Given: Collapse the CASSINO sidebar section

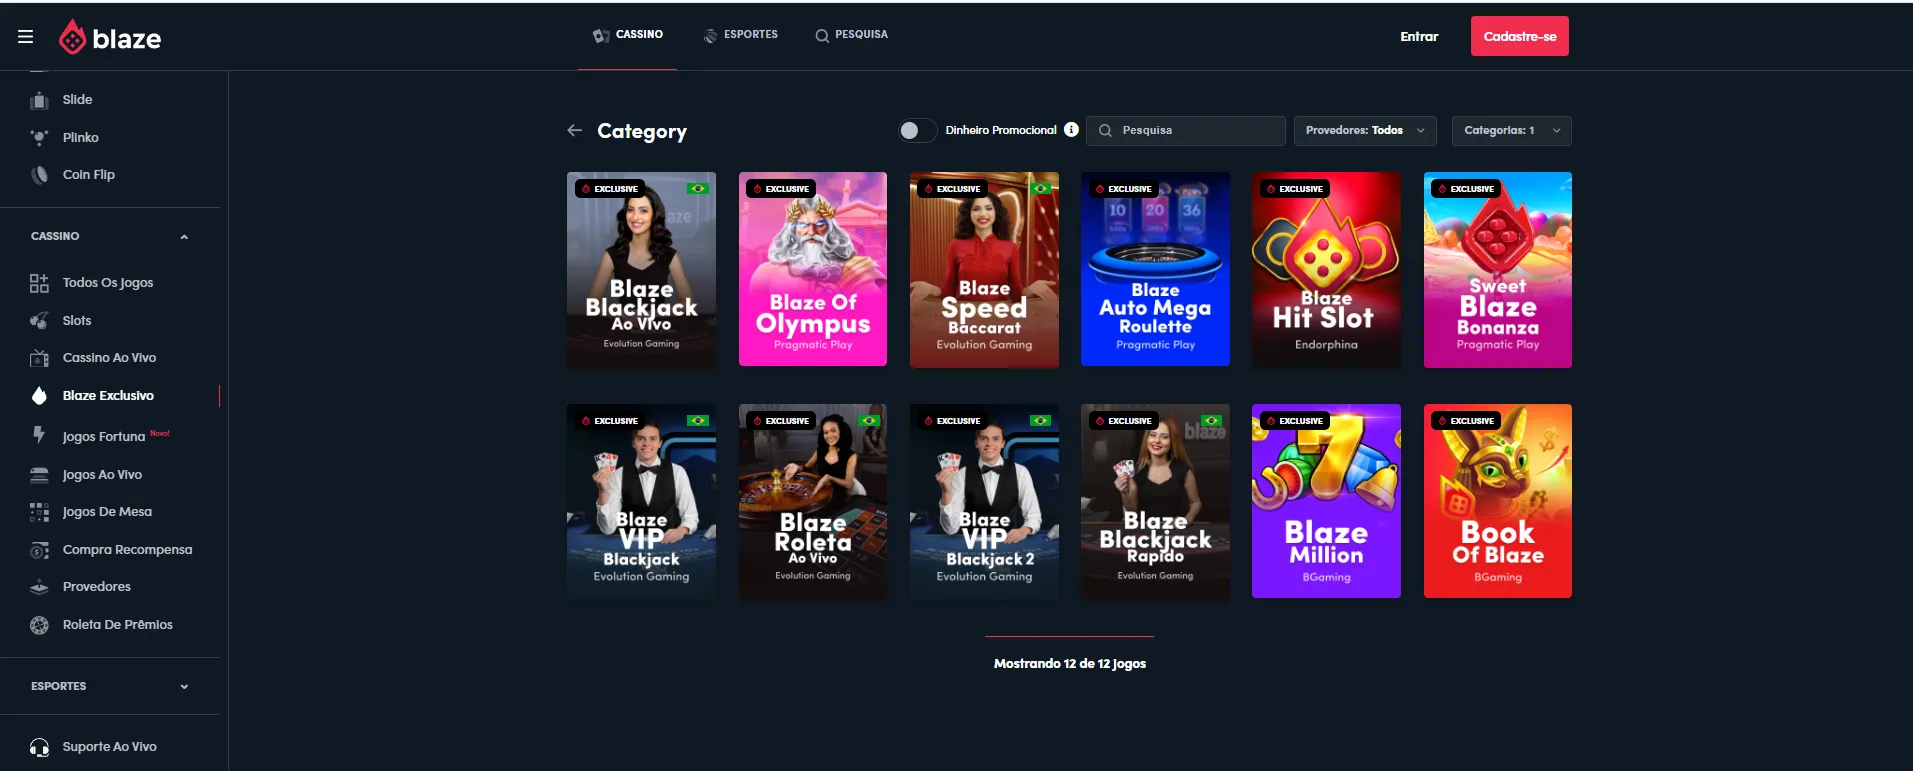Looking at the screenshot, I should (x=184, y=237).
